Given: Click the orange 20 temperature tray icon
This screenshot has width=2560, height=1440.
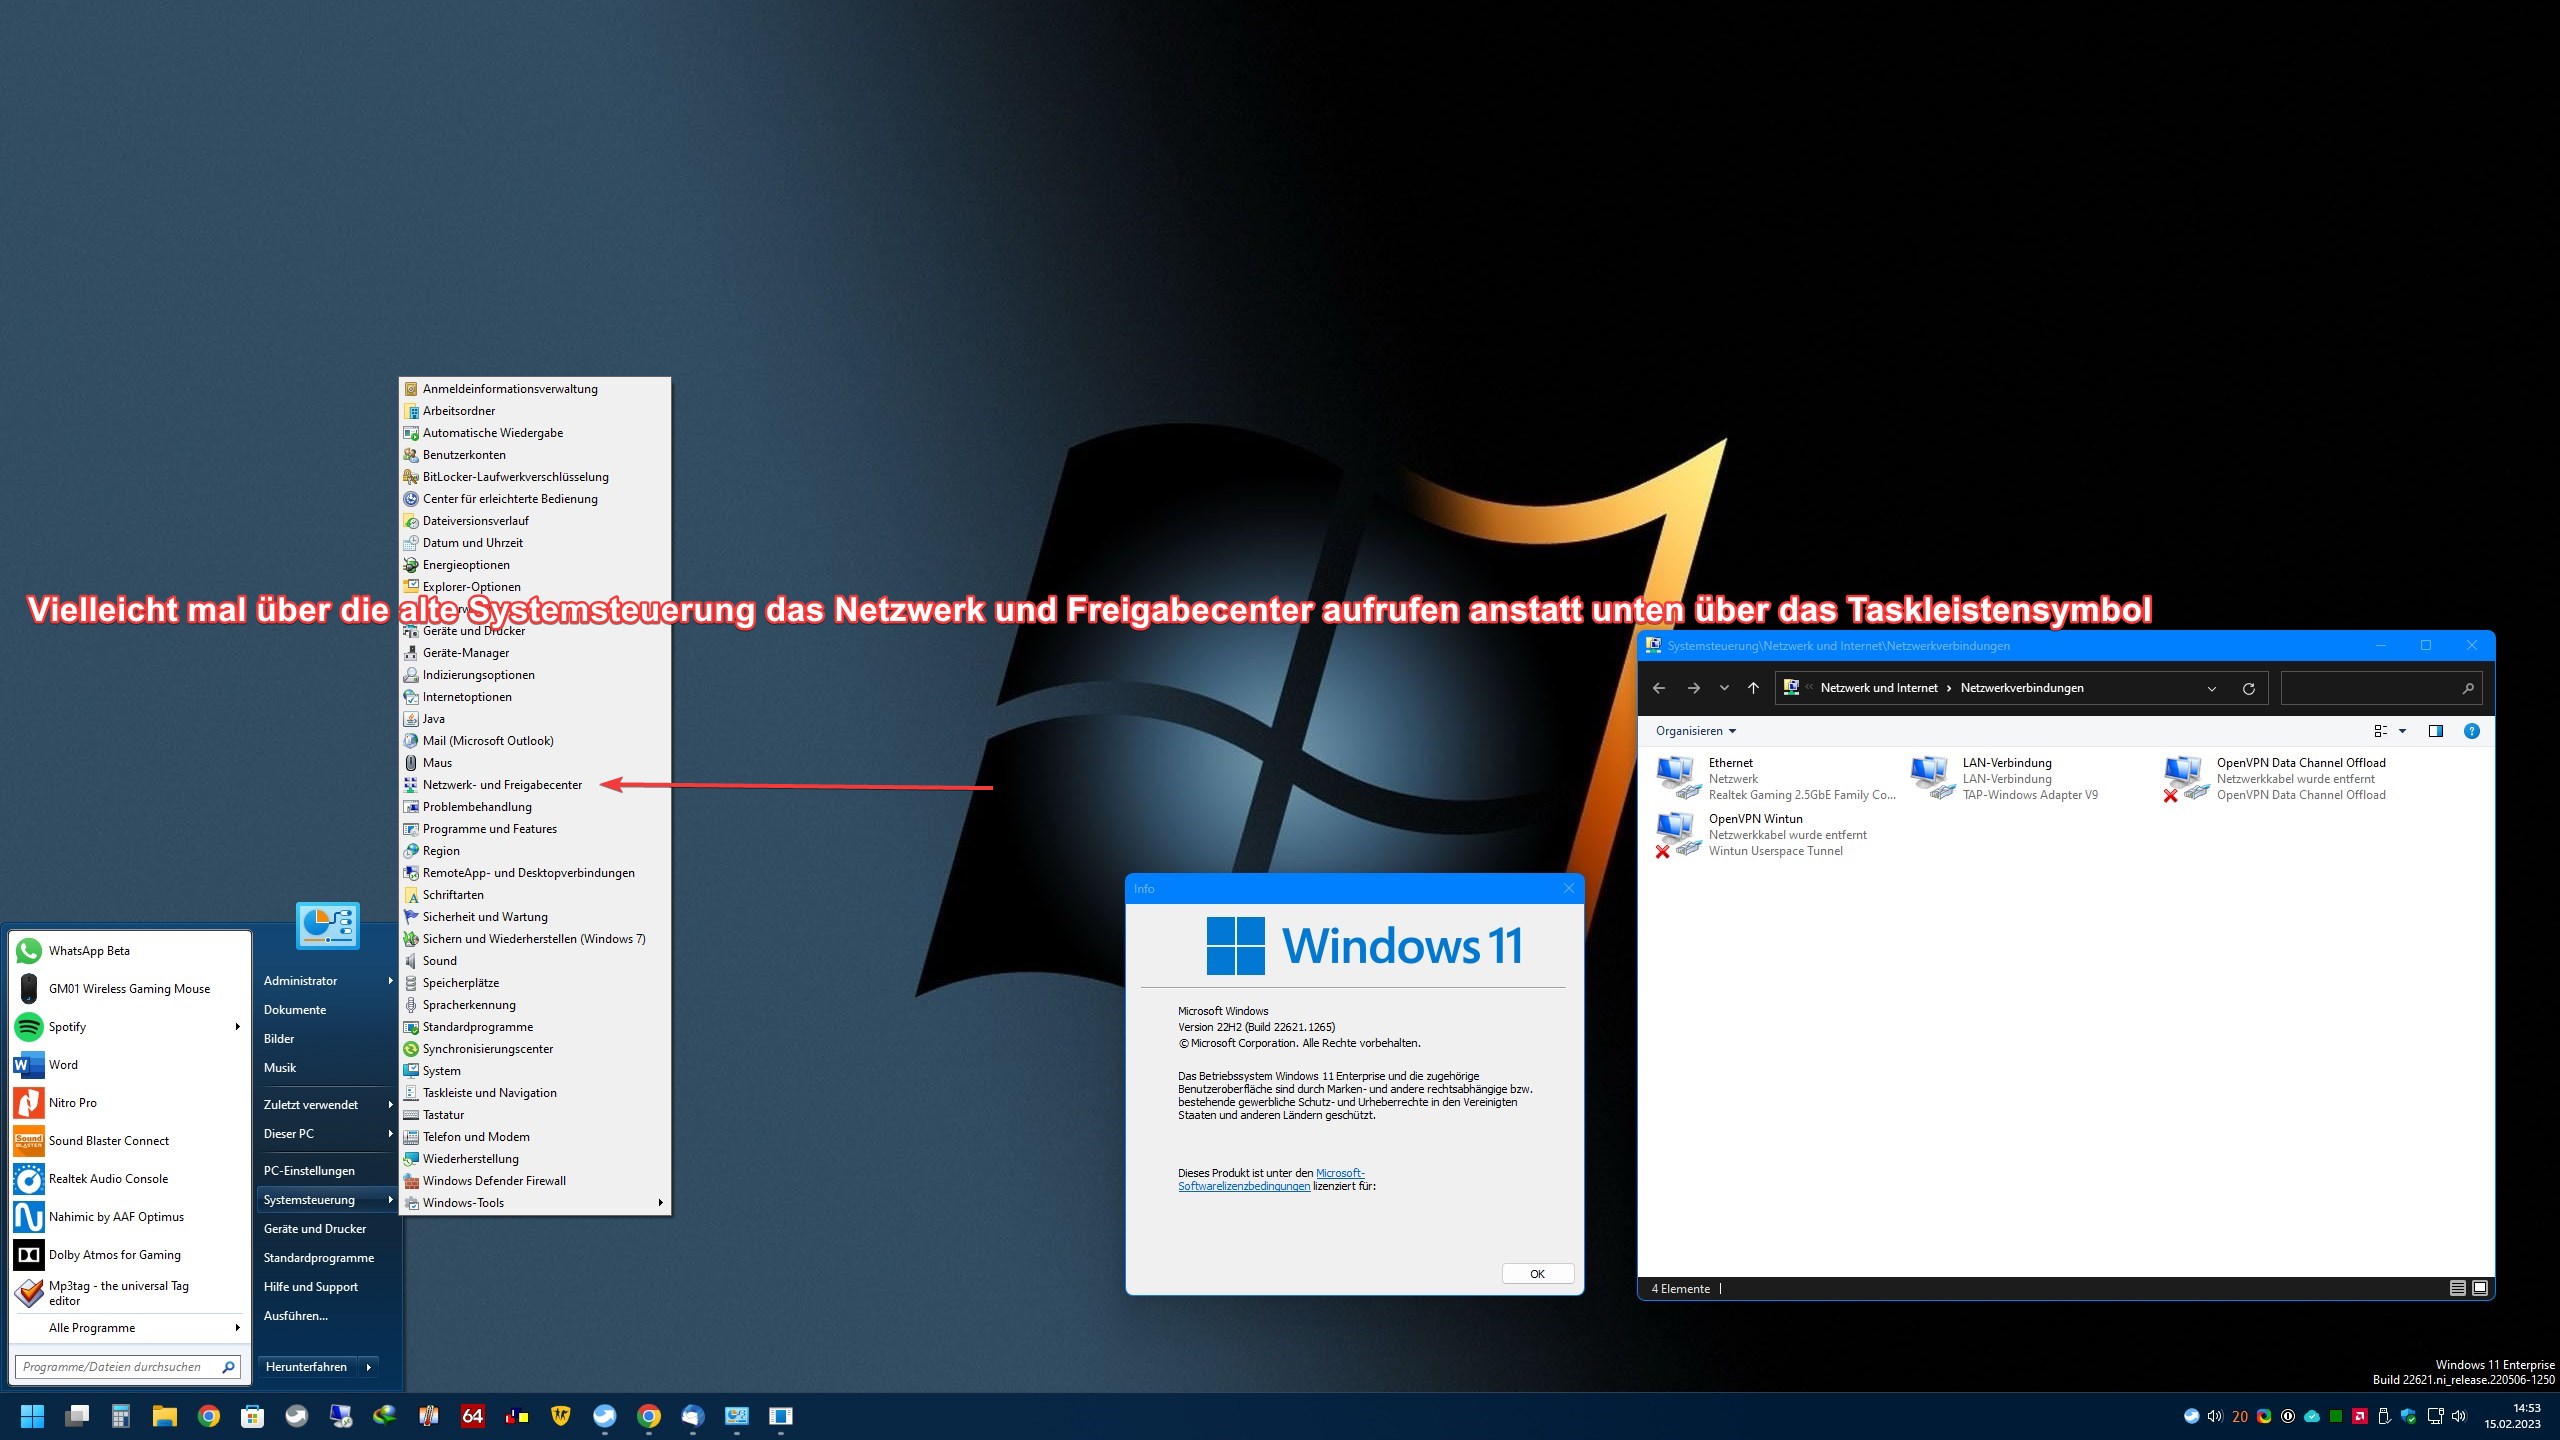Looking at the screenshot, I should [2240, 1416].
